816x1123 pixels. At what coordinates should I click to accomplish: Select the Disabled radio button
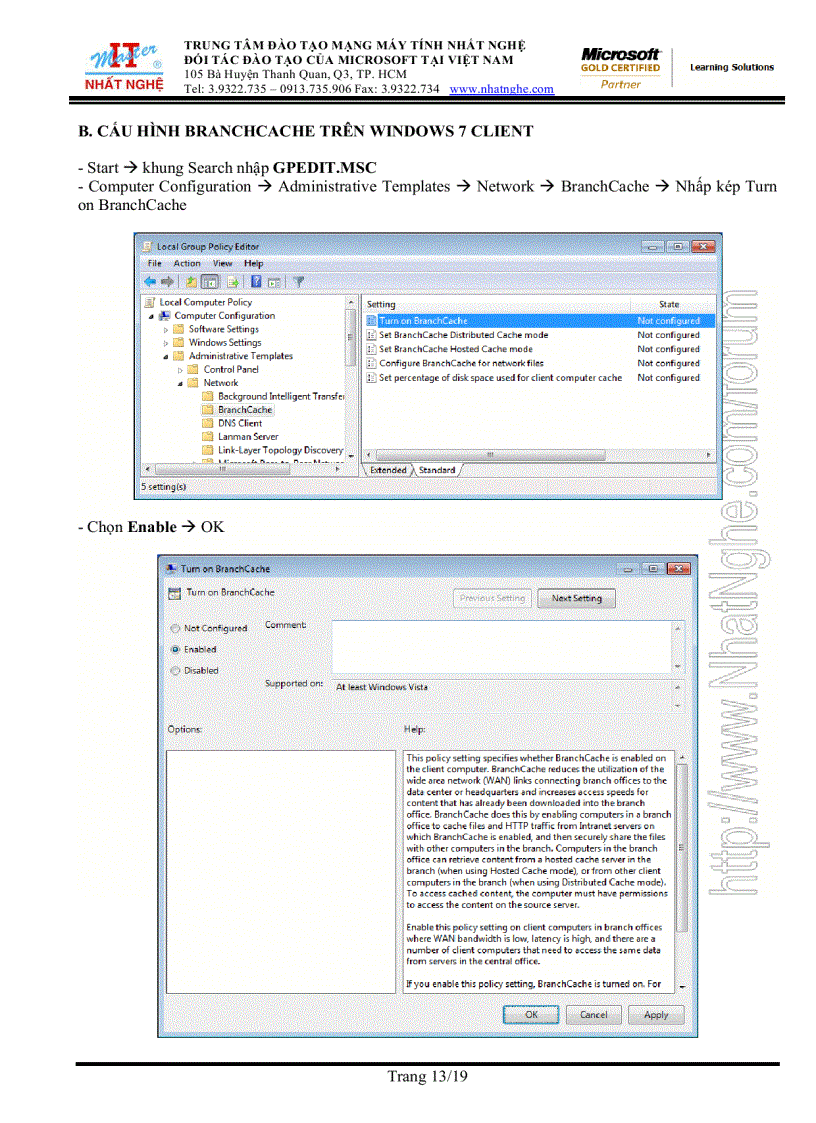tap(177, 670)
